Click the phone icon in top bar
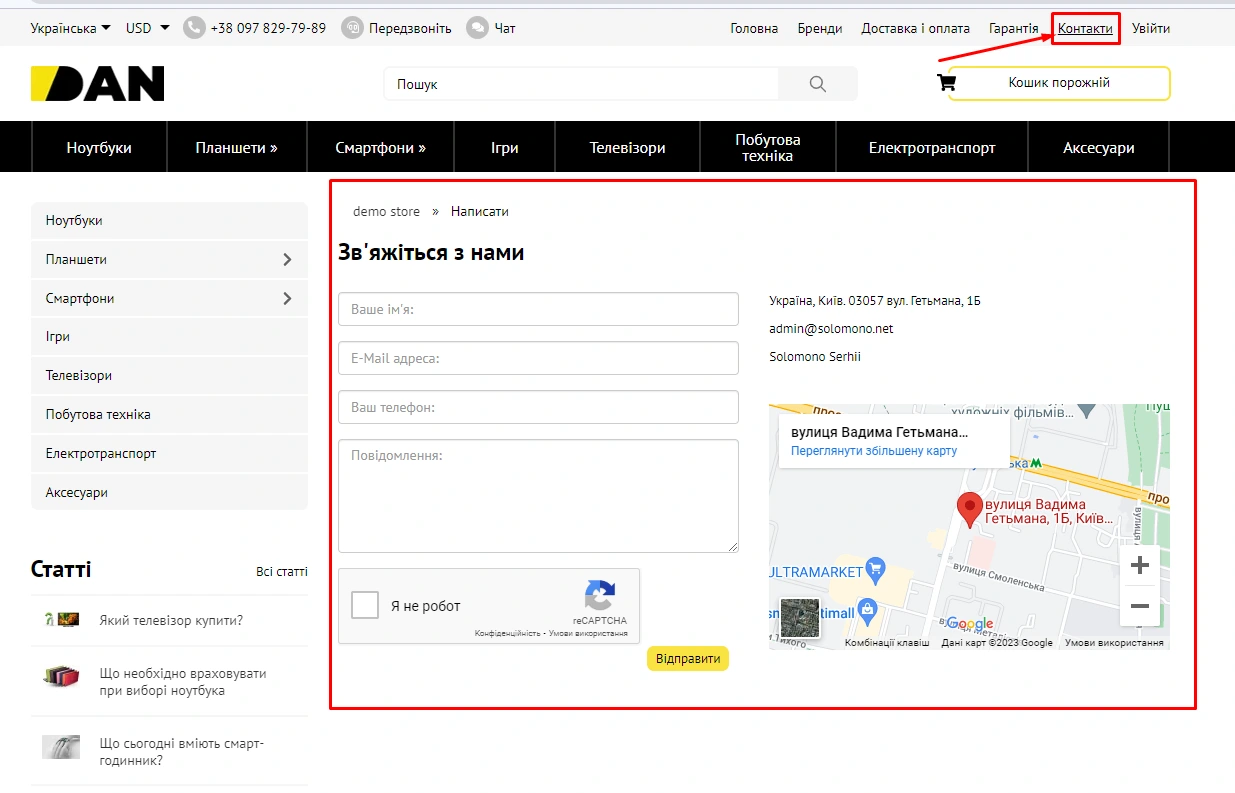Viewport: 1235px width, 793px height. pyautogui.click(x=194, y=28)
